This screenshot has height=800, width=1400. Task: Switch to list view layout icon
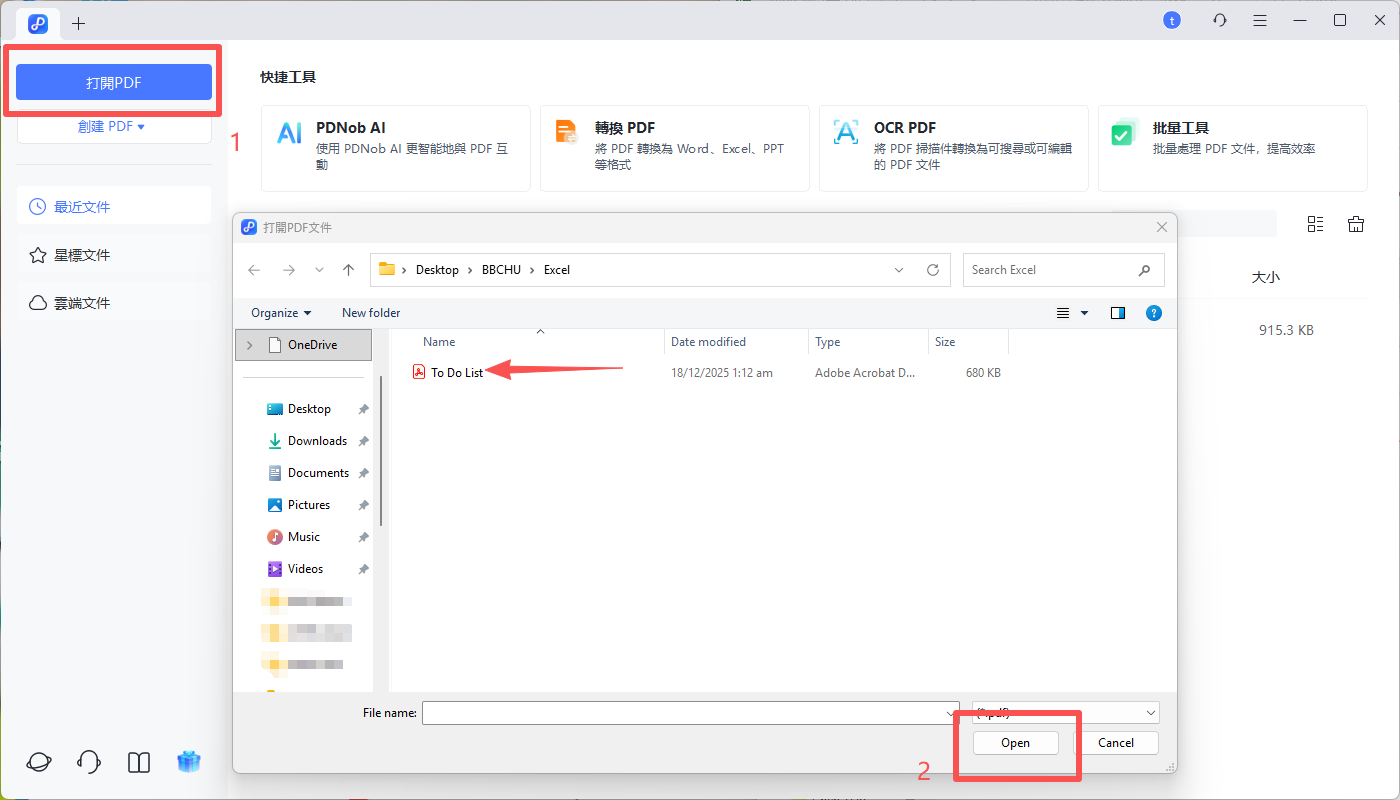pos(1316,224)
